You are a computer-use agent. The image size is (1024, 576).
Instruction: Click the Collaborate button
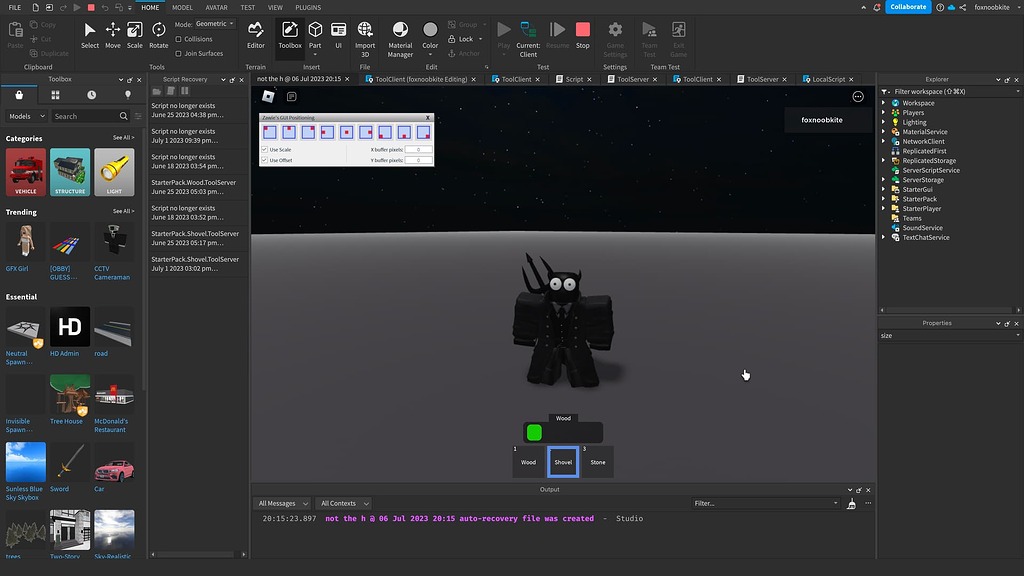pos(906,6)
